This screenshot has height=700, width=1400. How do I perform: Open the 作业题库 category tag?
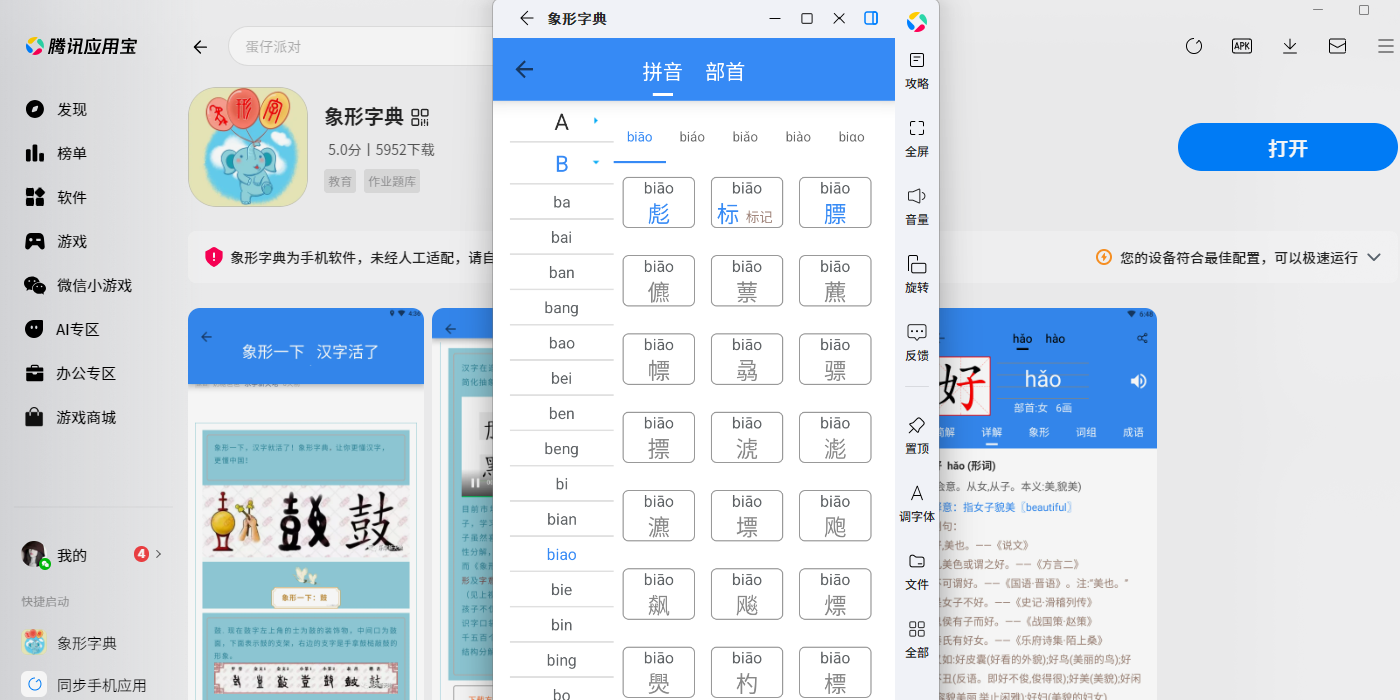point(392,181)
